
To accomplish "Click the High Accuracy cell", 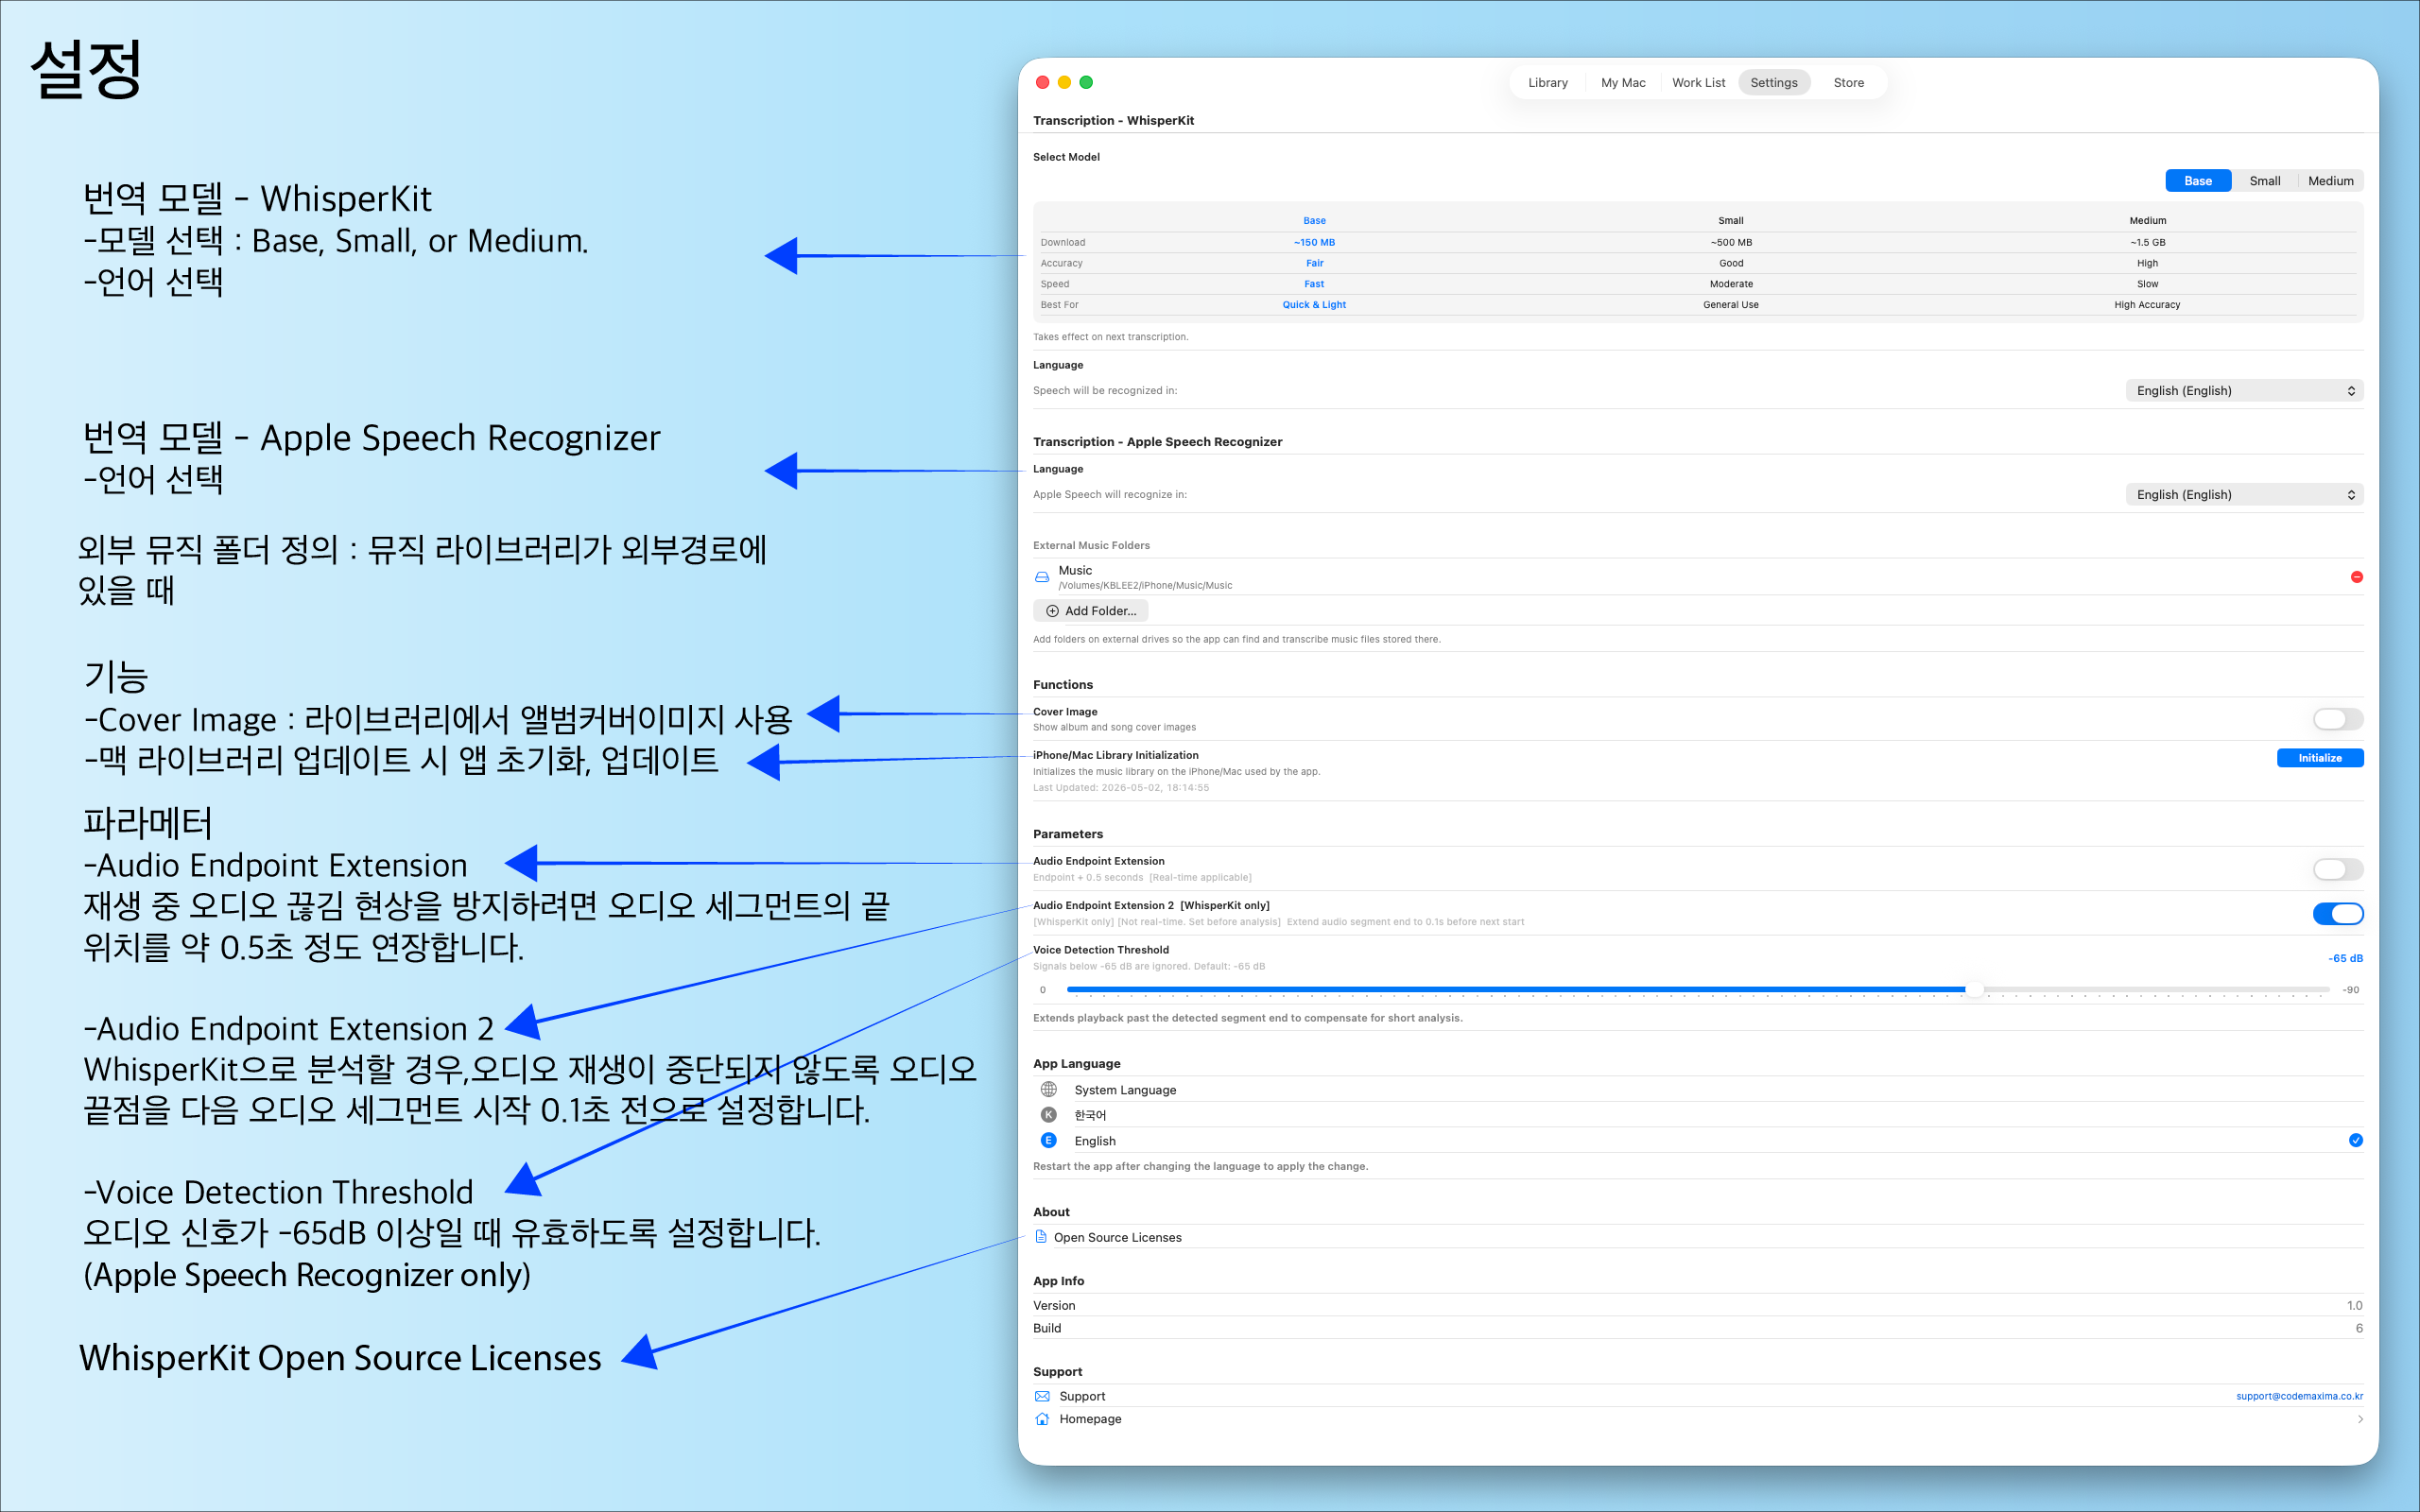I will click(x=2147, y=305).
